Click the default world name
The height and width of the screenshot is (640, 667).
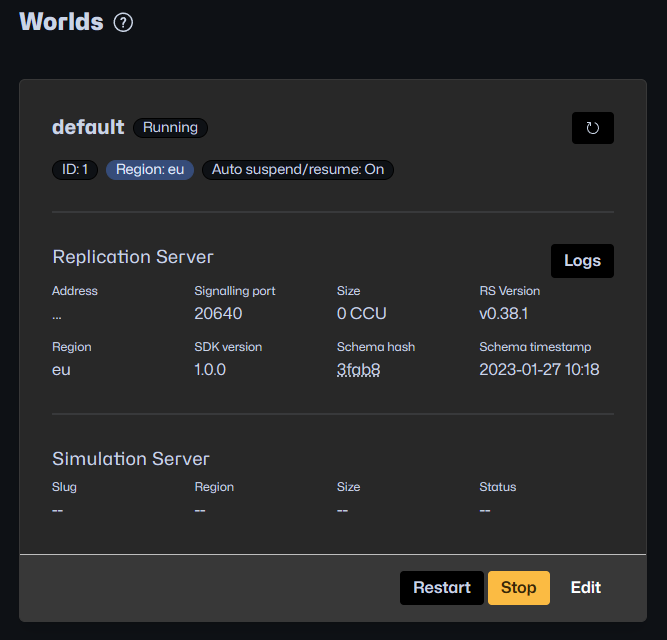point(88,128)
